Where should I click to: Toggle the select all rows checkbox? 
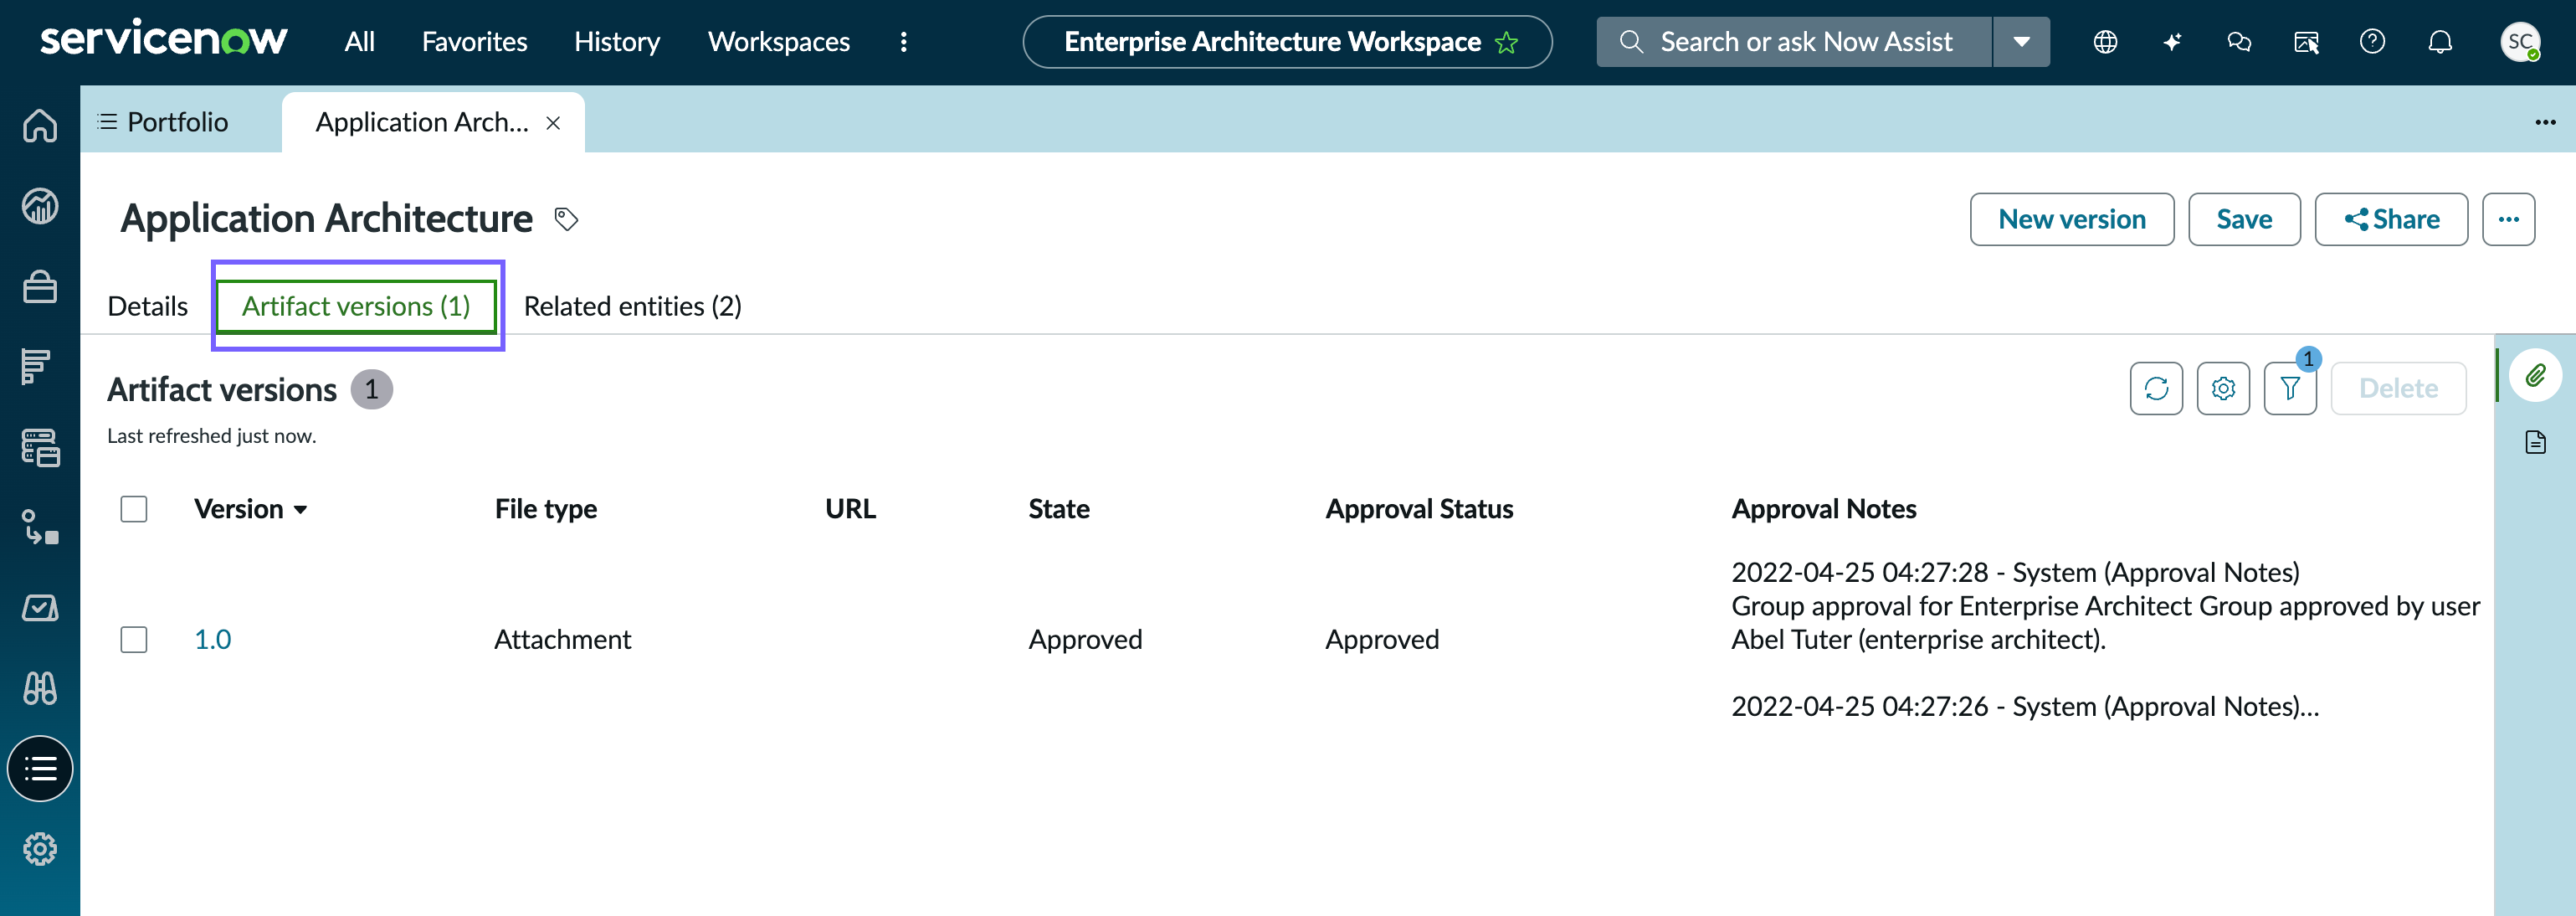pyautogui.click(x=134, y=509)
